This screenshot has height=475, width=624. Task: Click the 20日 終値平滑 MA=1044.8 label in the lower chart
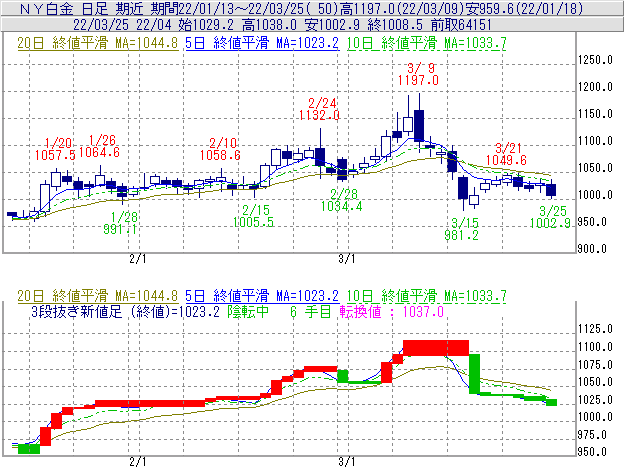point(98,296)
